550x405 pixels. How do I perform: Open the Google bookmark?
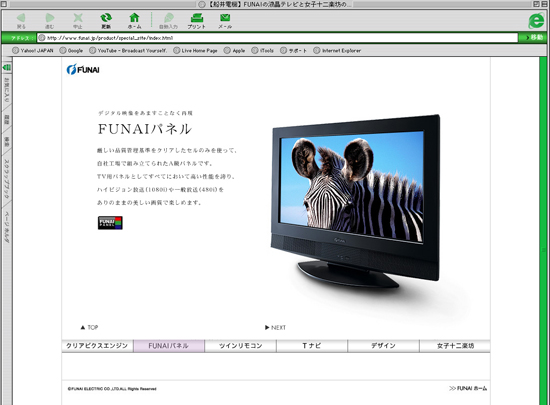[71, 50]
